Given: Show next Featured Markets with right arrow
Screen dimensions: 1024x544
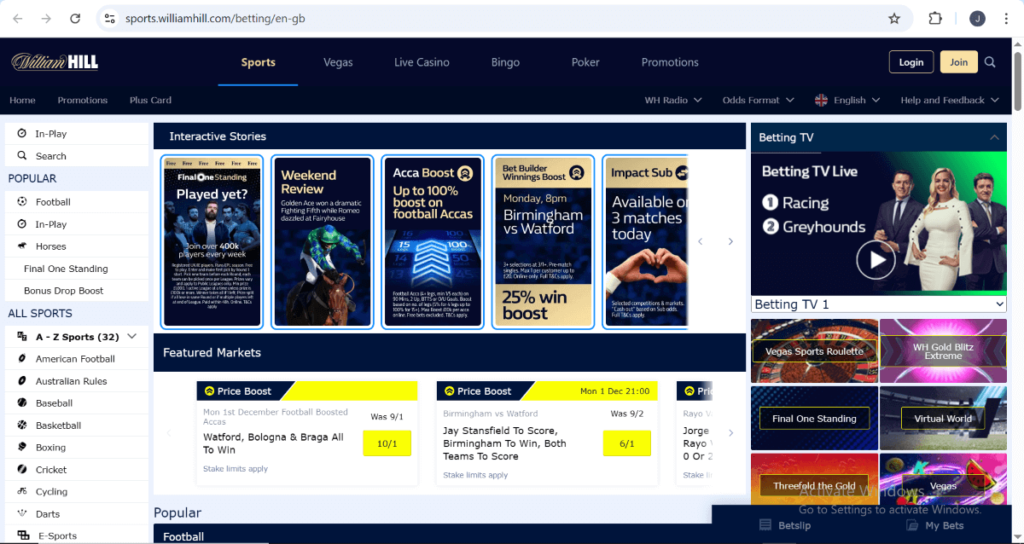Looking at the screenshot, I should click(730, 433).
